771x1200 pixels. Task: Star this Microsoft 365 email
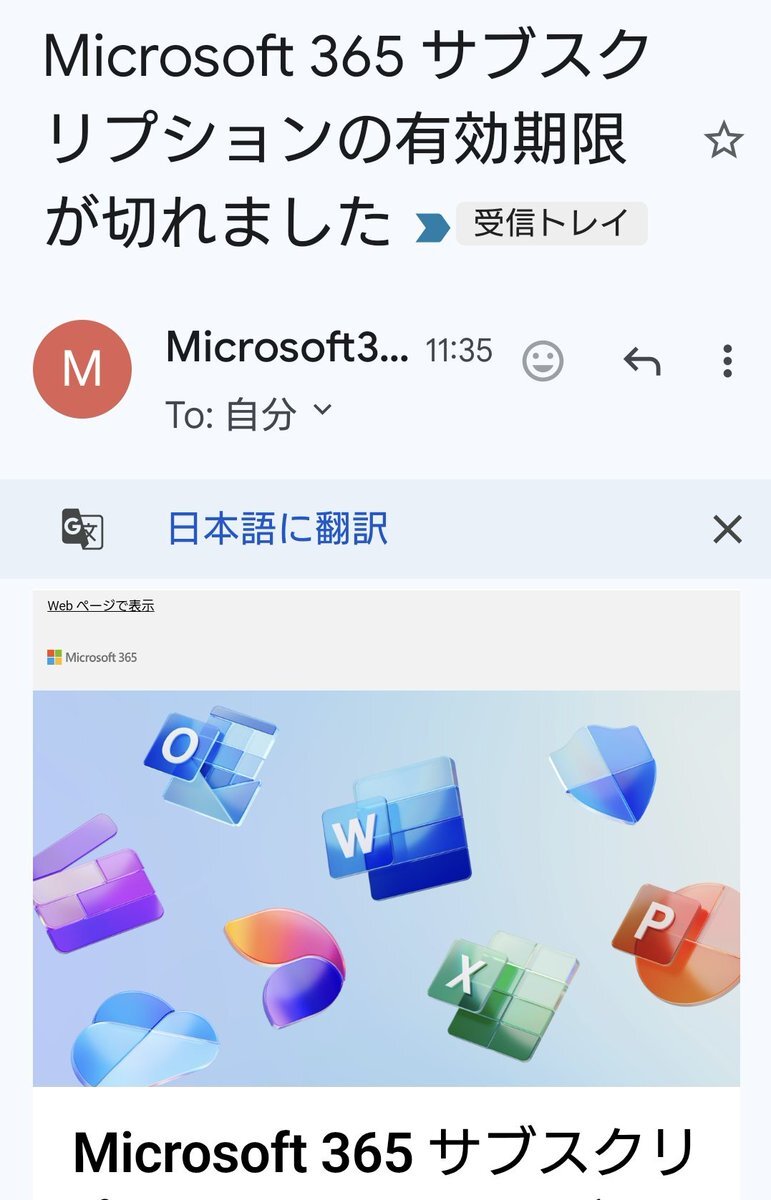723,141
